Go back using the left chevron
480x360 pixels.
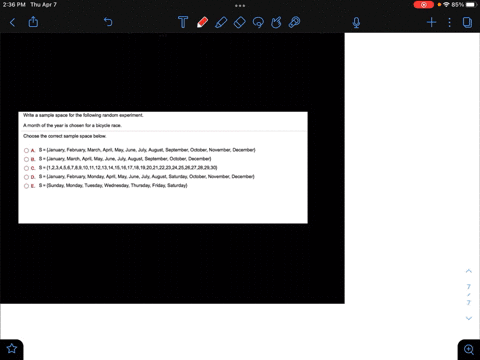click(x=12, y=22)
